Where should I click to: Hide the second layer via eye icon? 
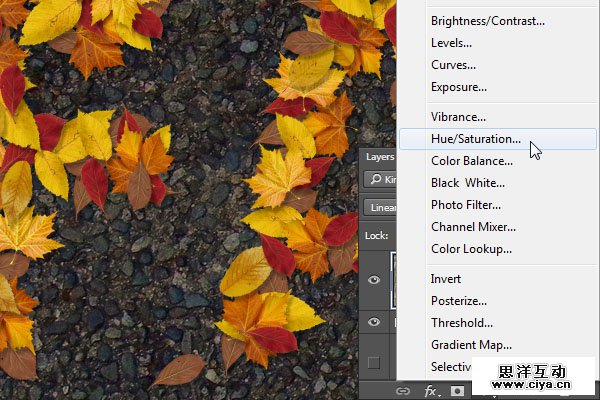(x=374, y=322)
